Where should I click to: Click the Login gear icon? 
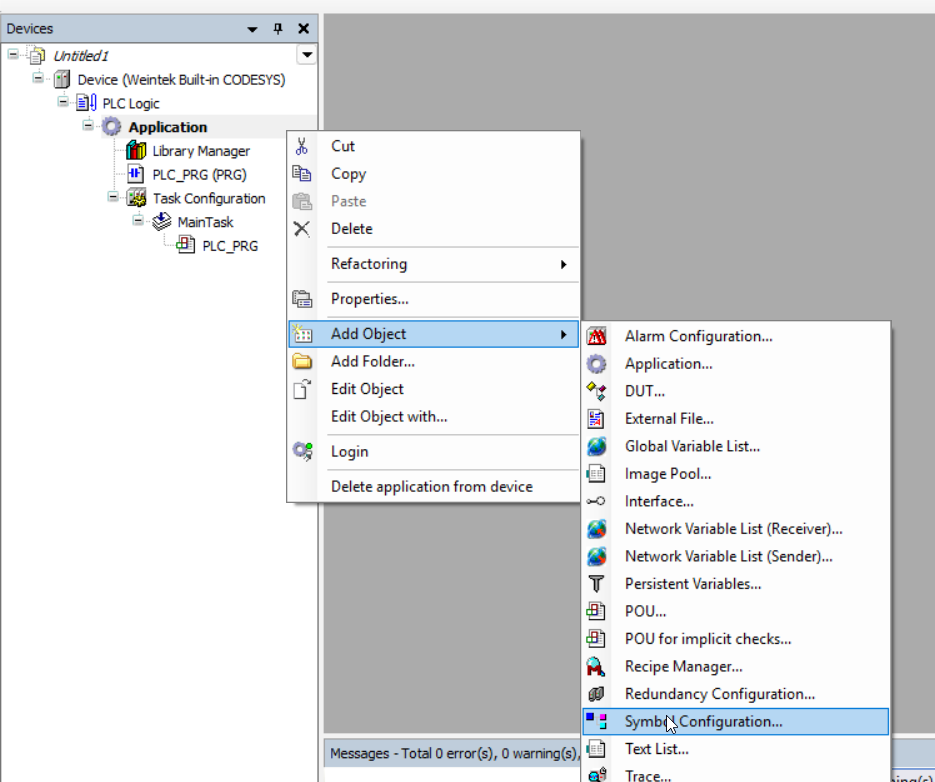pos(302,452)
